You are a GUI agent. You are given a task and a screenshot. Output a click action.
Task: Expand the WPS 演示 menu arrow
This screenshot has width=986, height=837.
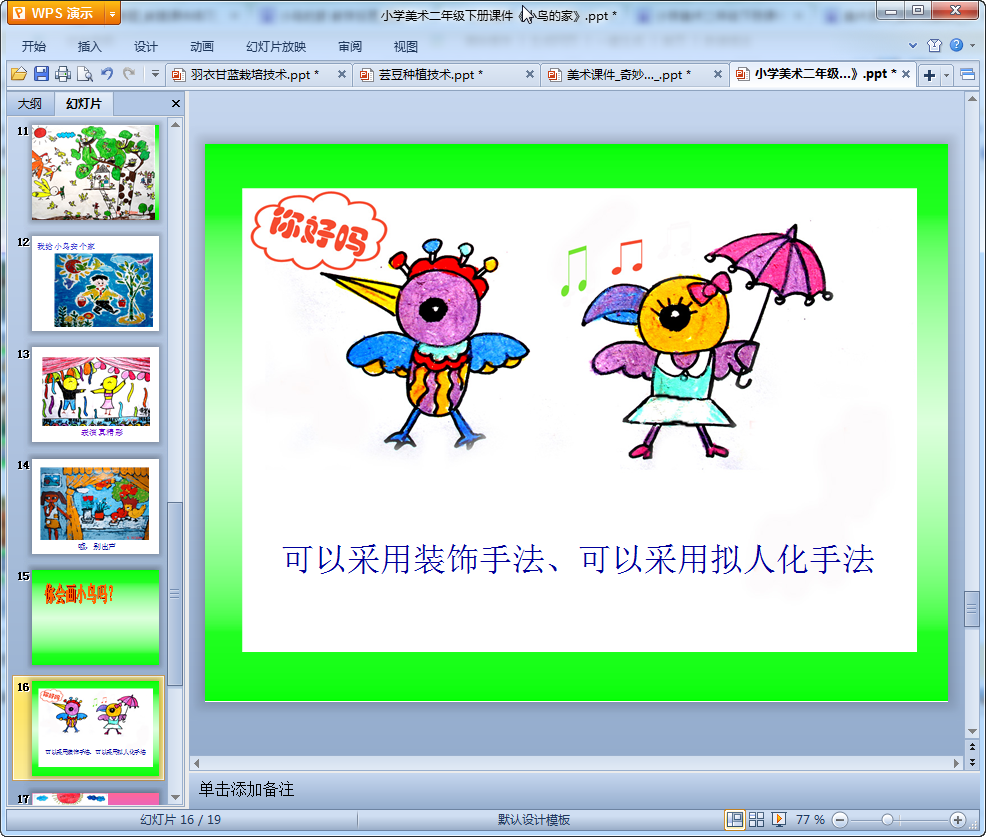pos(113,13)
